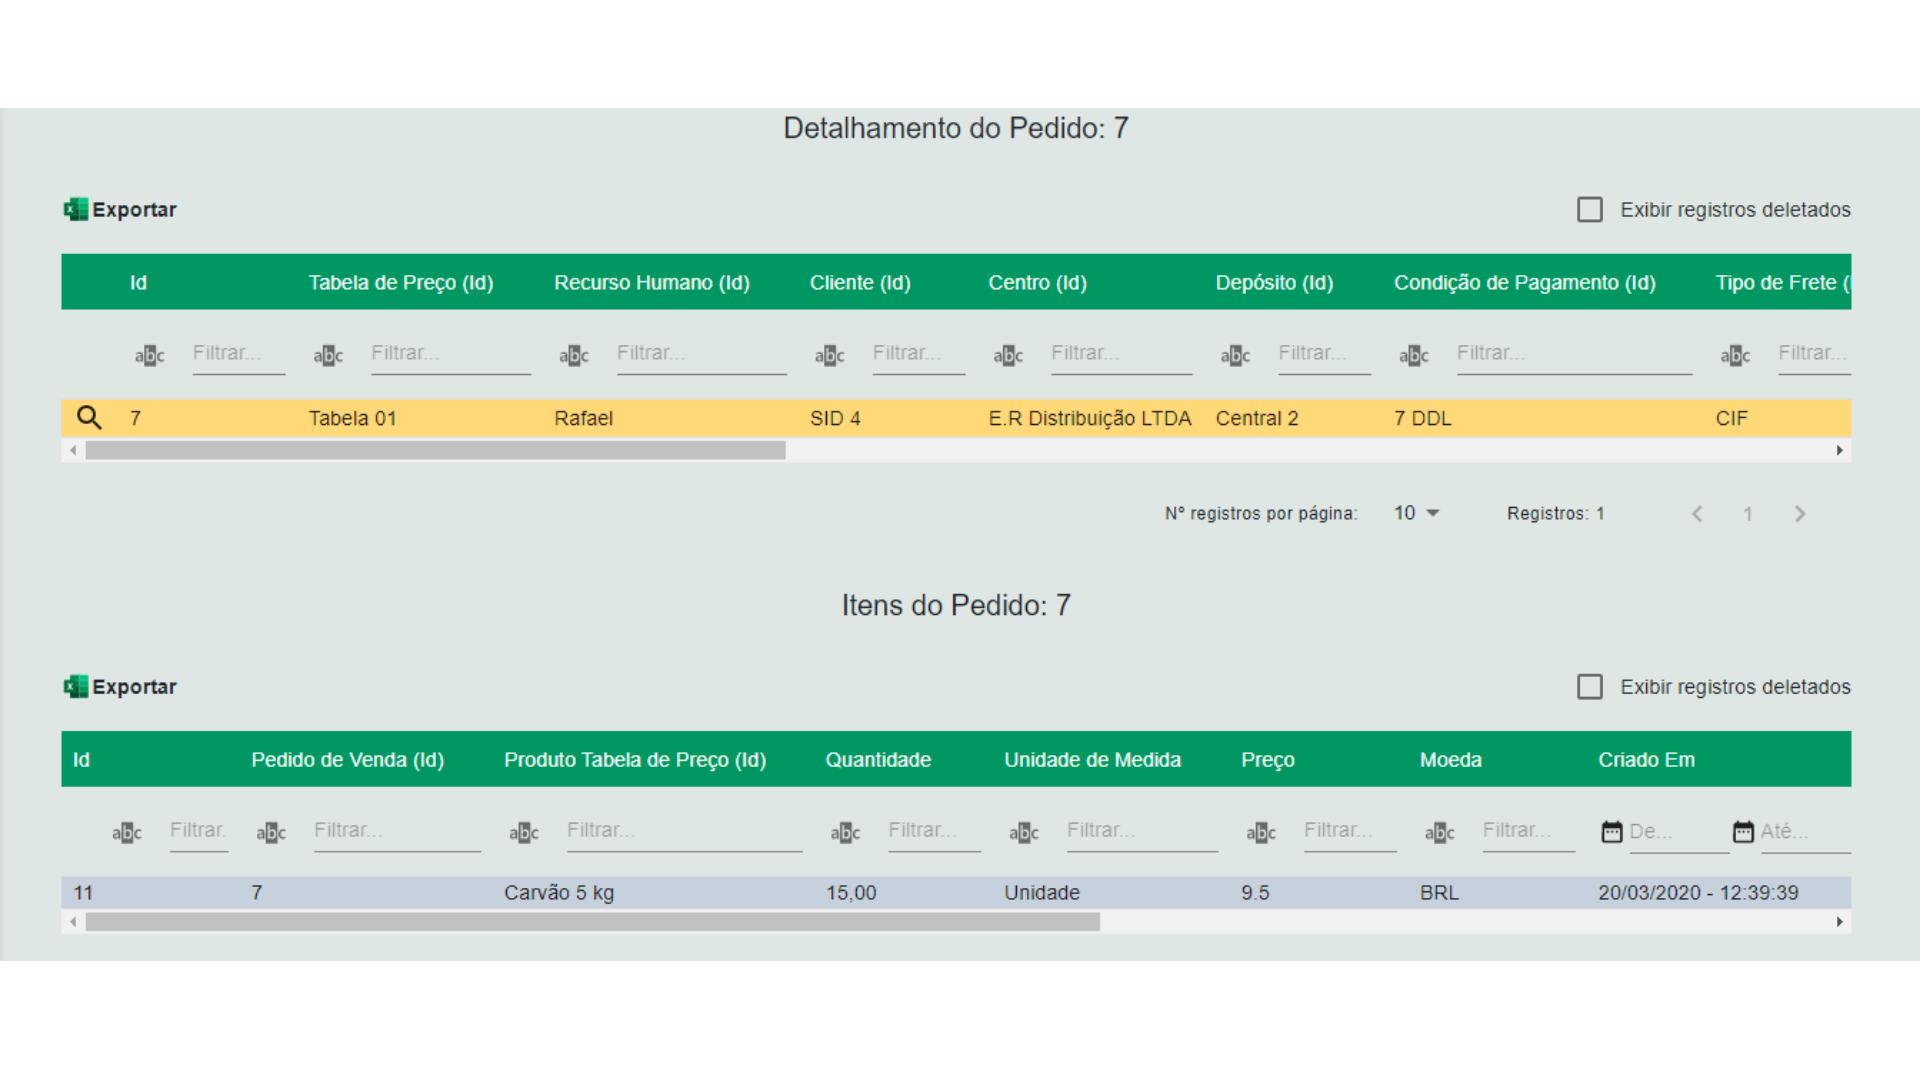The width and height of the screenshot is (1920, 1080).
Task: Focus the Depósito (Id) filter input
Action: pyautogui.click(x=1323, y=354)
